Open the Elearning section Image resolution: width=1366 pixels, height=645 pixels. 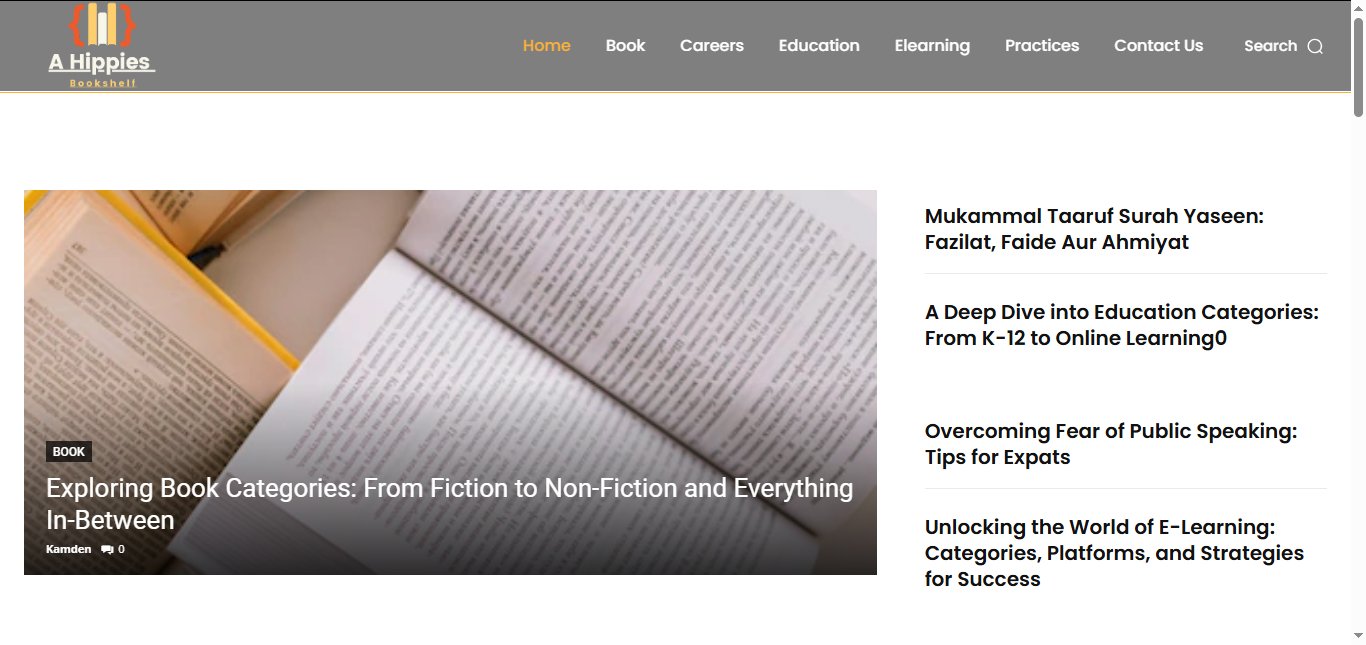coord(932,45)
